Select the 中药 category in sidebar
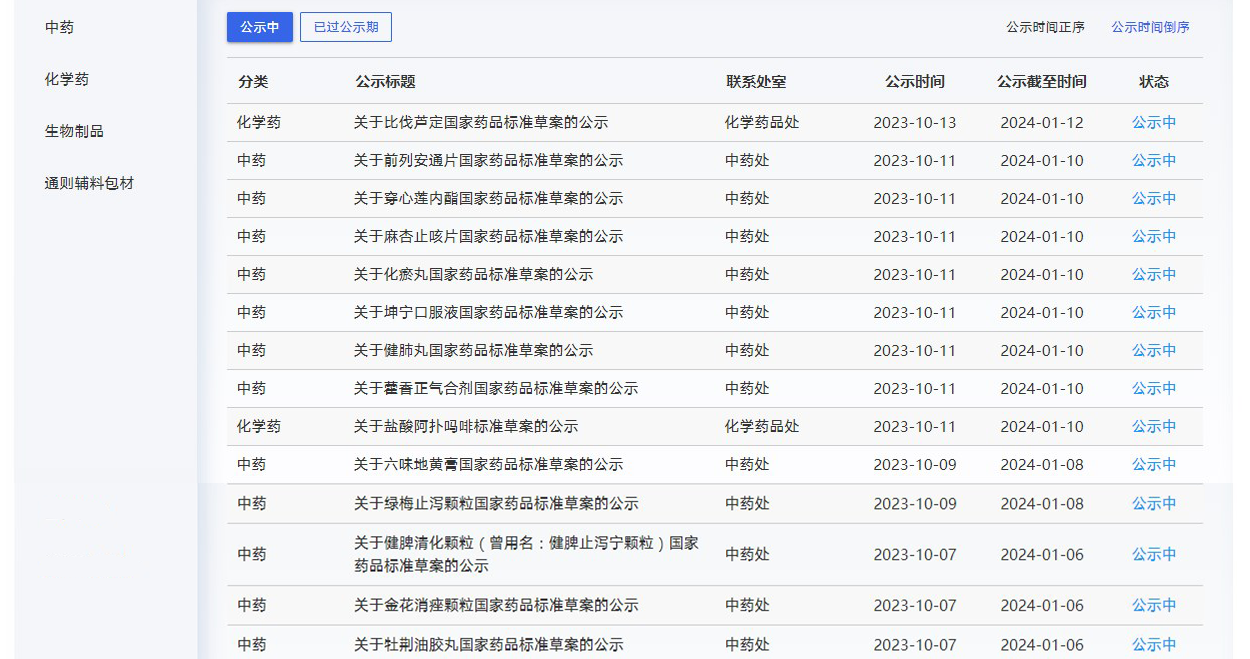This screenshot has height=659, width=1250. coord(59,27)
